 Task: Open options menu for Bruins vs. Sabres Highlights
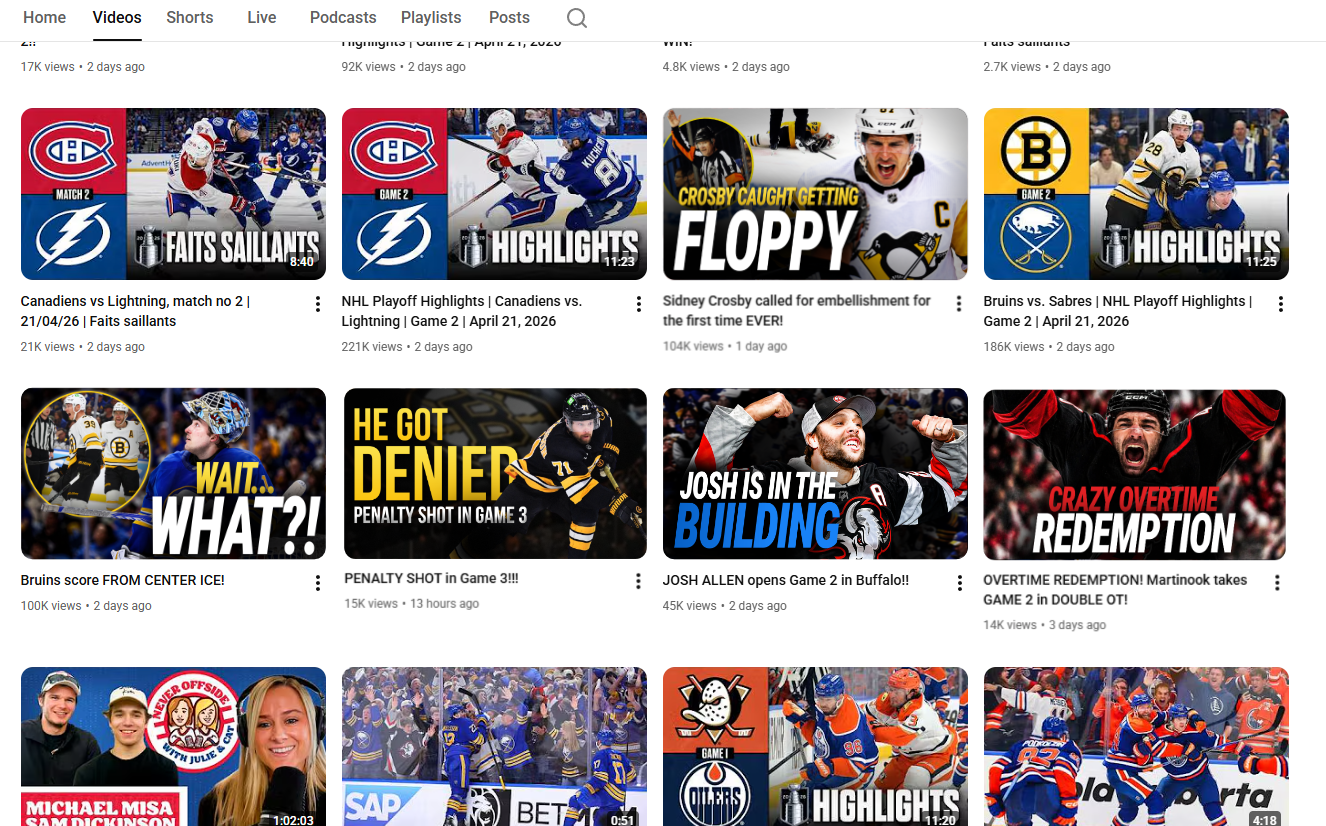(1280, 304)
